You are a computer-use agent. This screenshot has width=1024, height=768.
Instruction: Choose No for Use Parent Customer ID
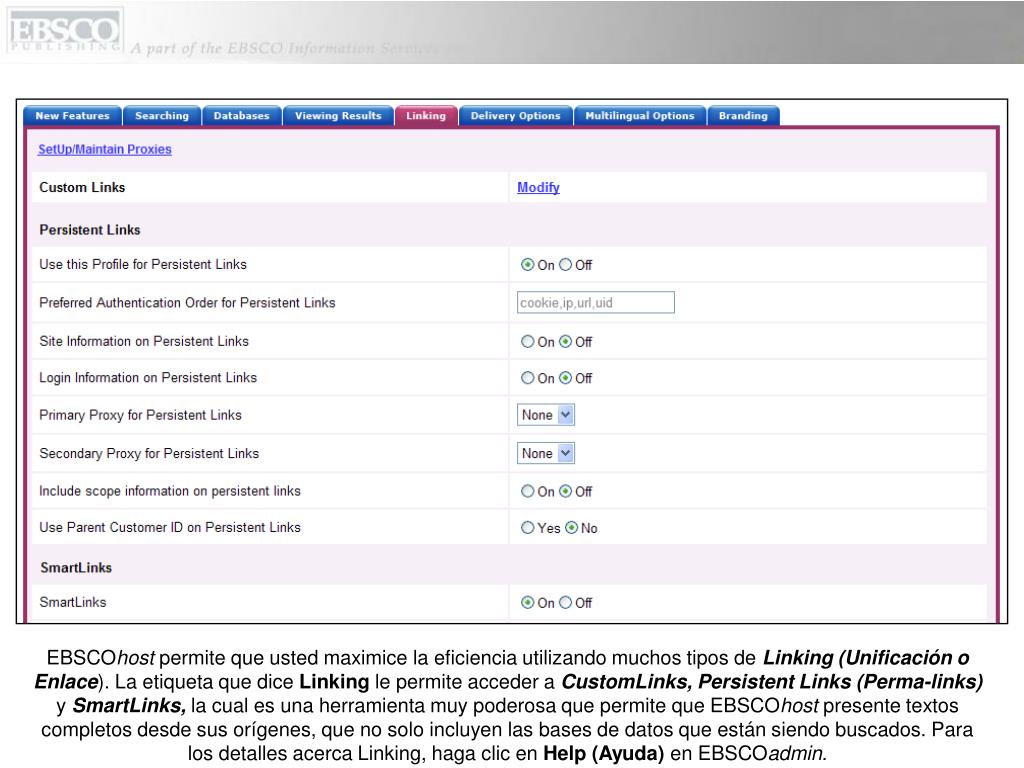[x=571, y=528]
